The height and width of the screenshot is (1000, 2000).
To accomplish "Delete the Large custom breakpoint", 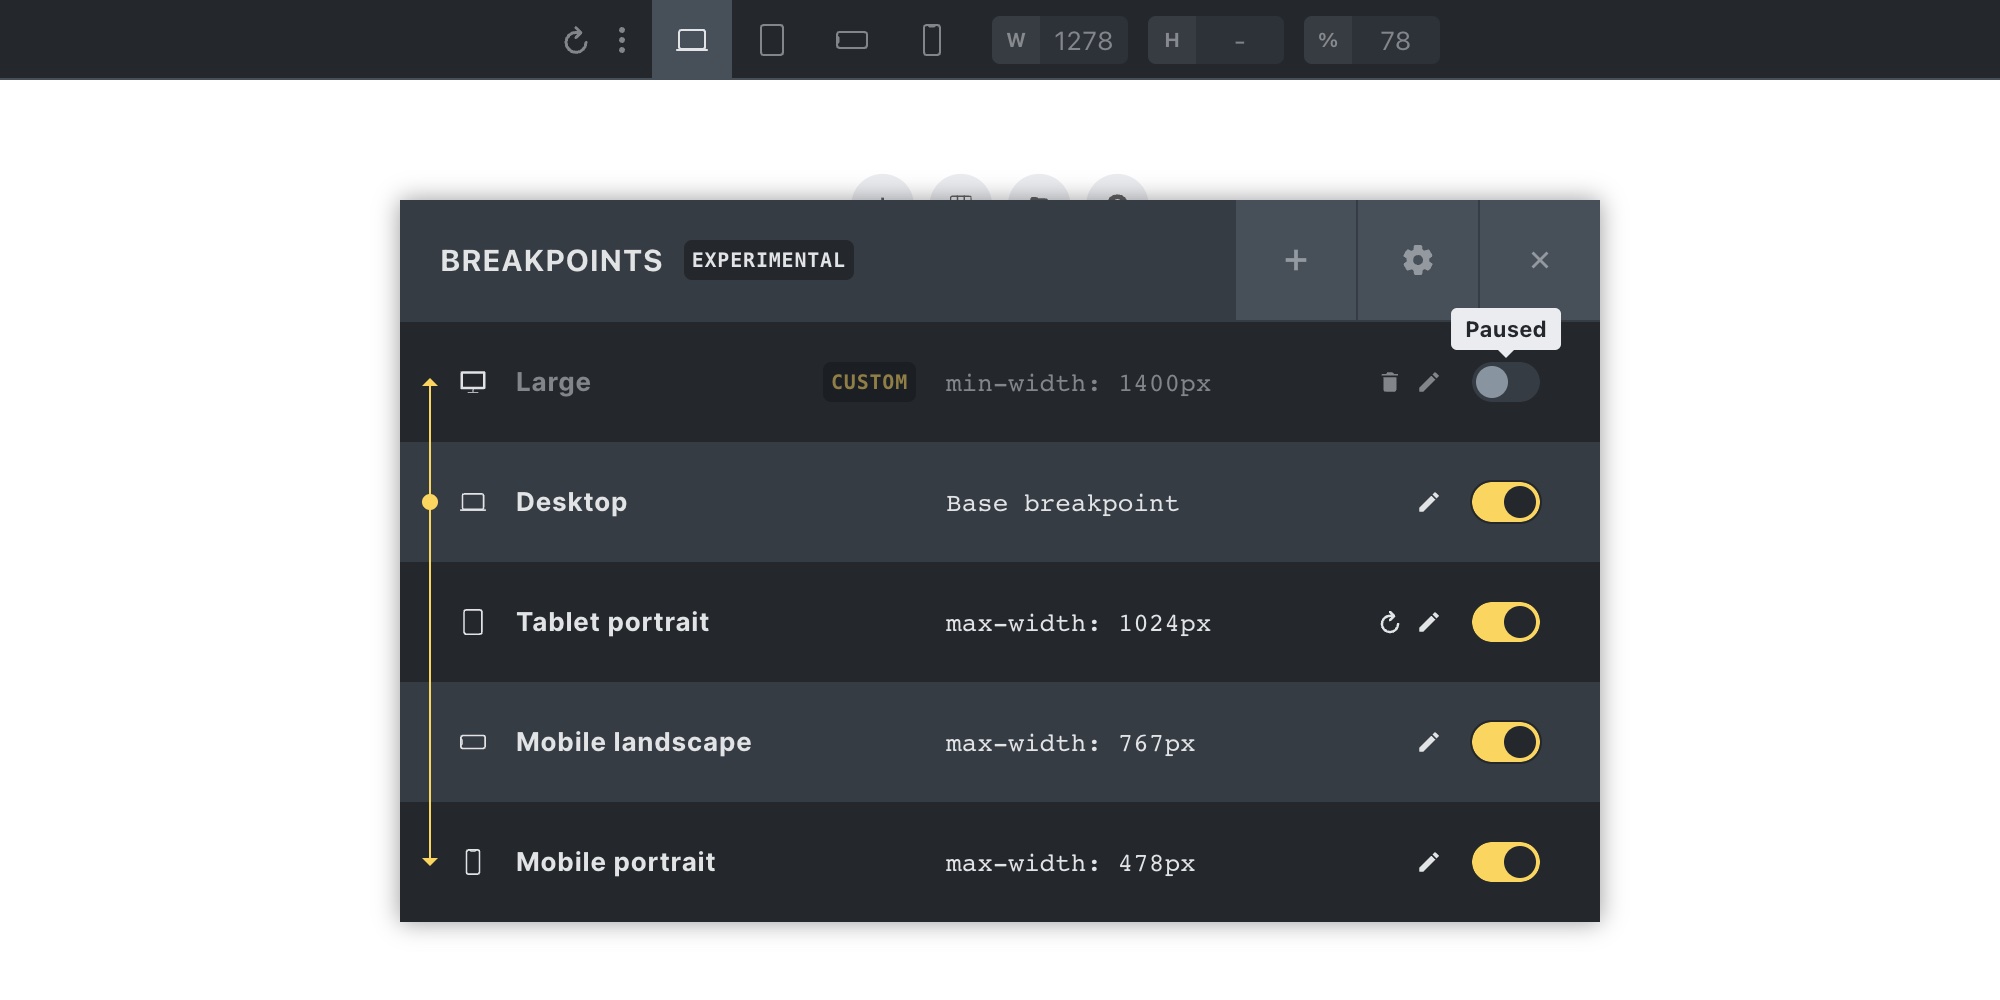I will click(1389, 382).
